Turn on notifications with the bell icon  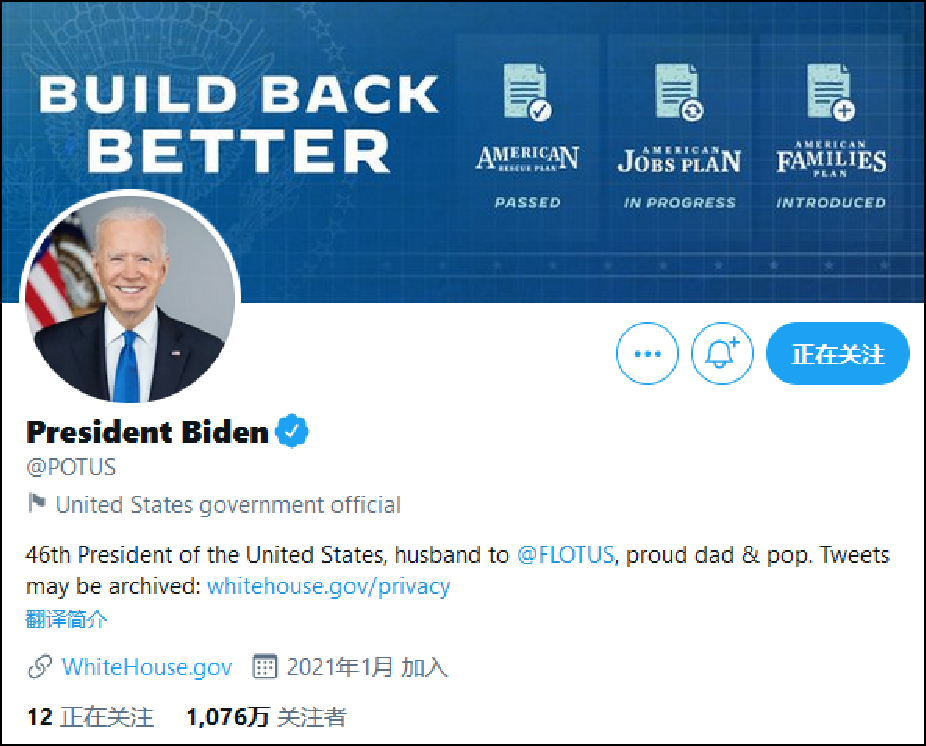722,354
